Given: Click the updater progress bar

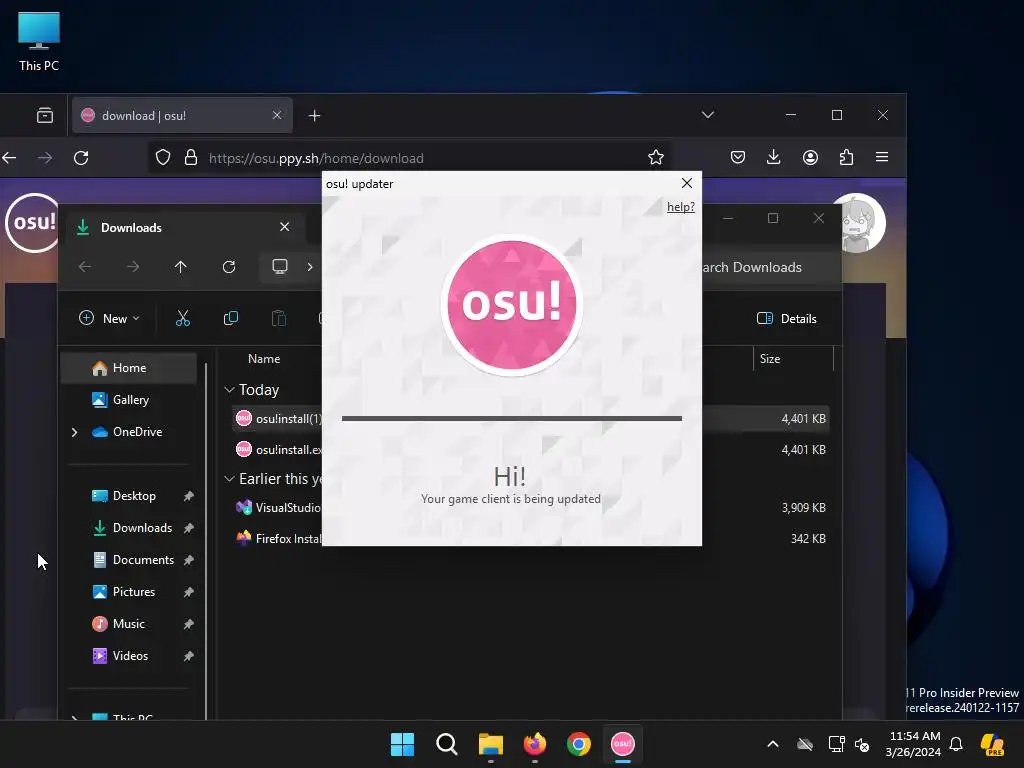Looking at the screenshot, I should pos(511,419).
